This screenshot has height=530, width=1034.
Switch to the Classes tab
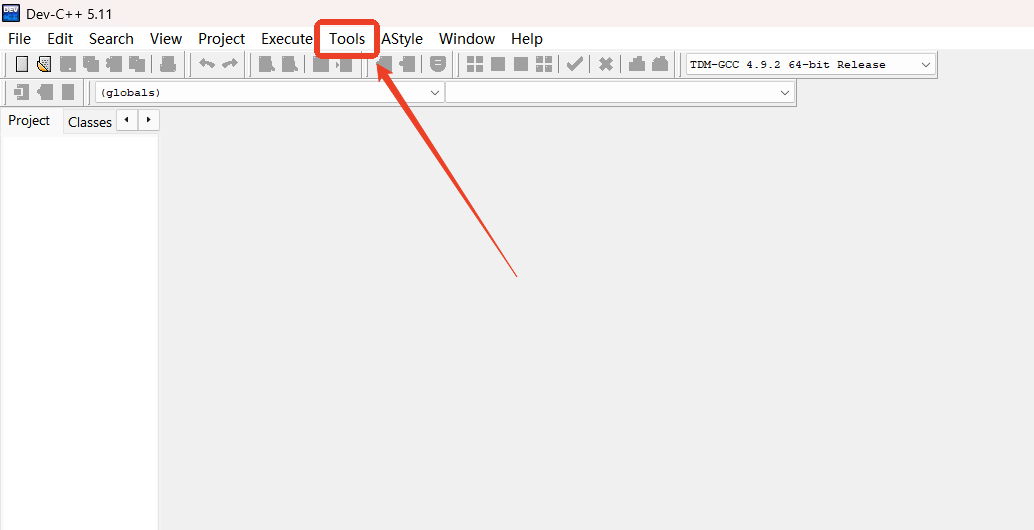point(90,122)
